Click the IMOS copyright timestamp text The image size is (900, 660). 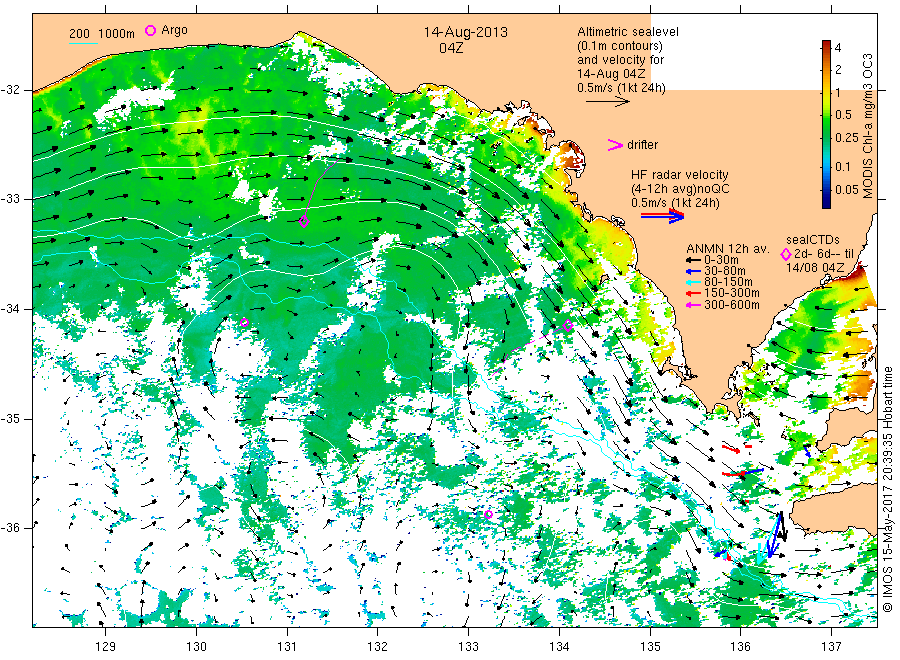(x=887, y=489)
